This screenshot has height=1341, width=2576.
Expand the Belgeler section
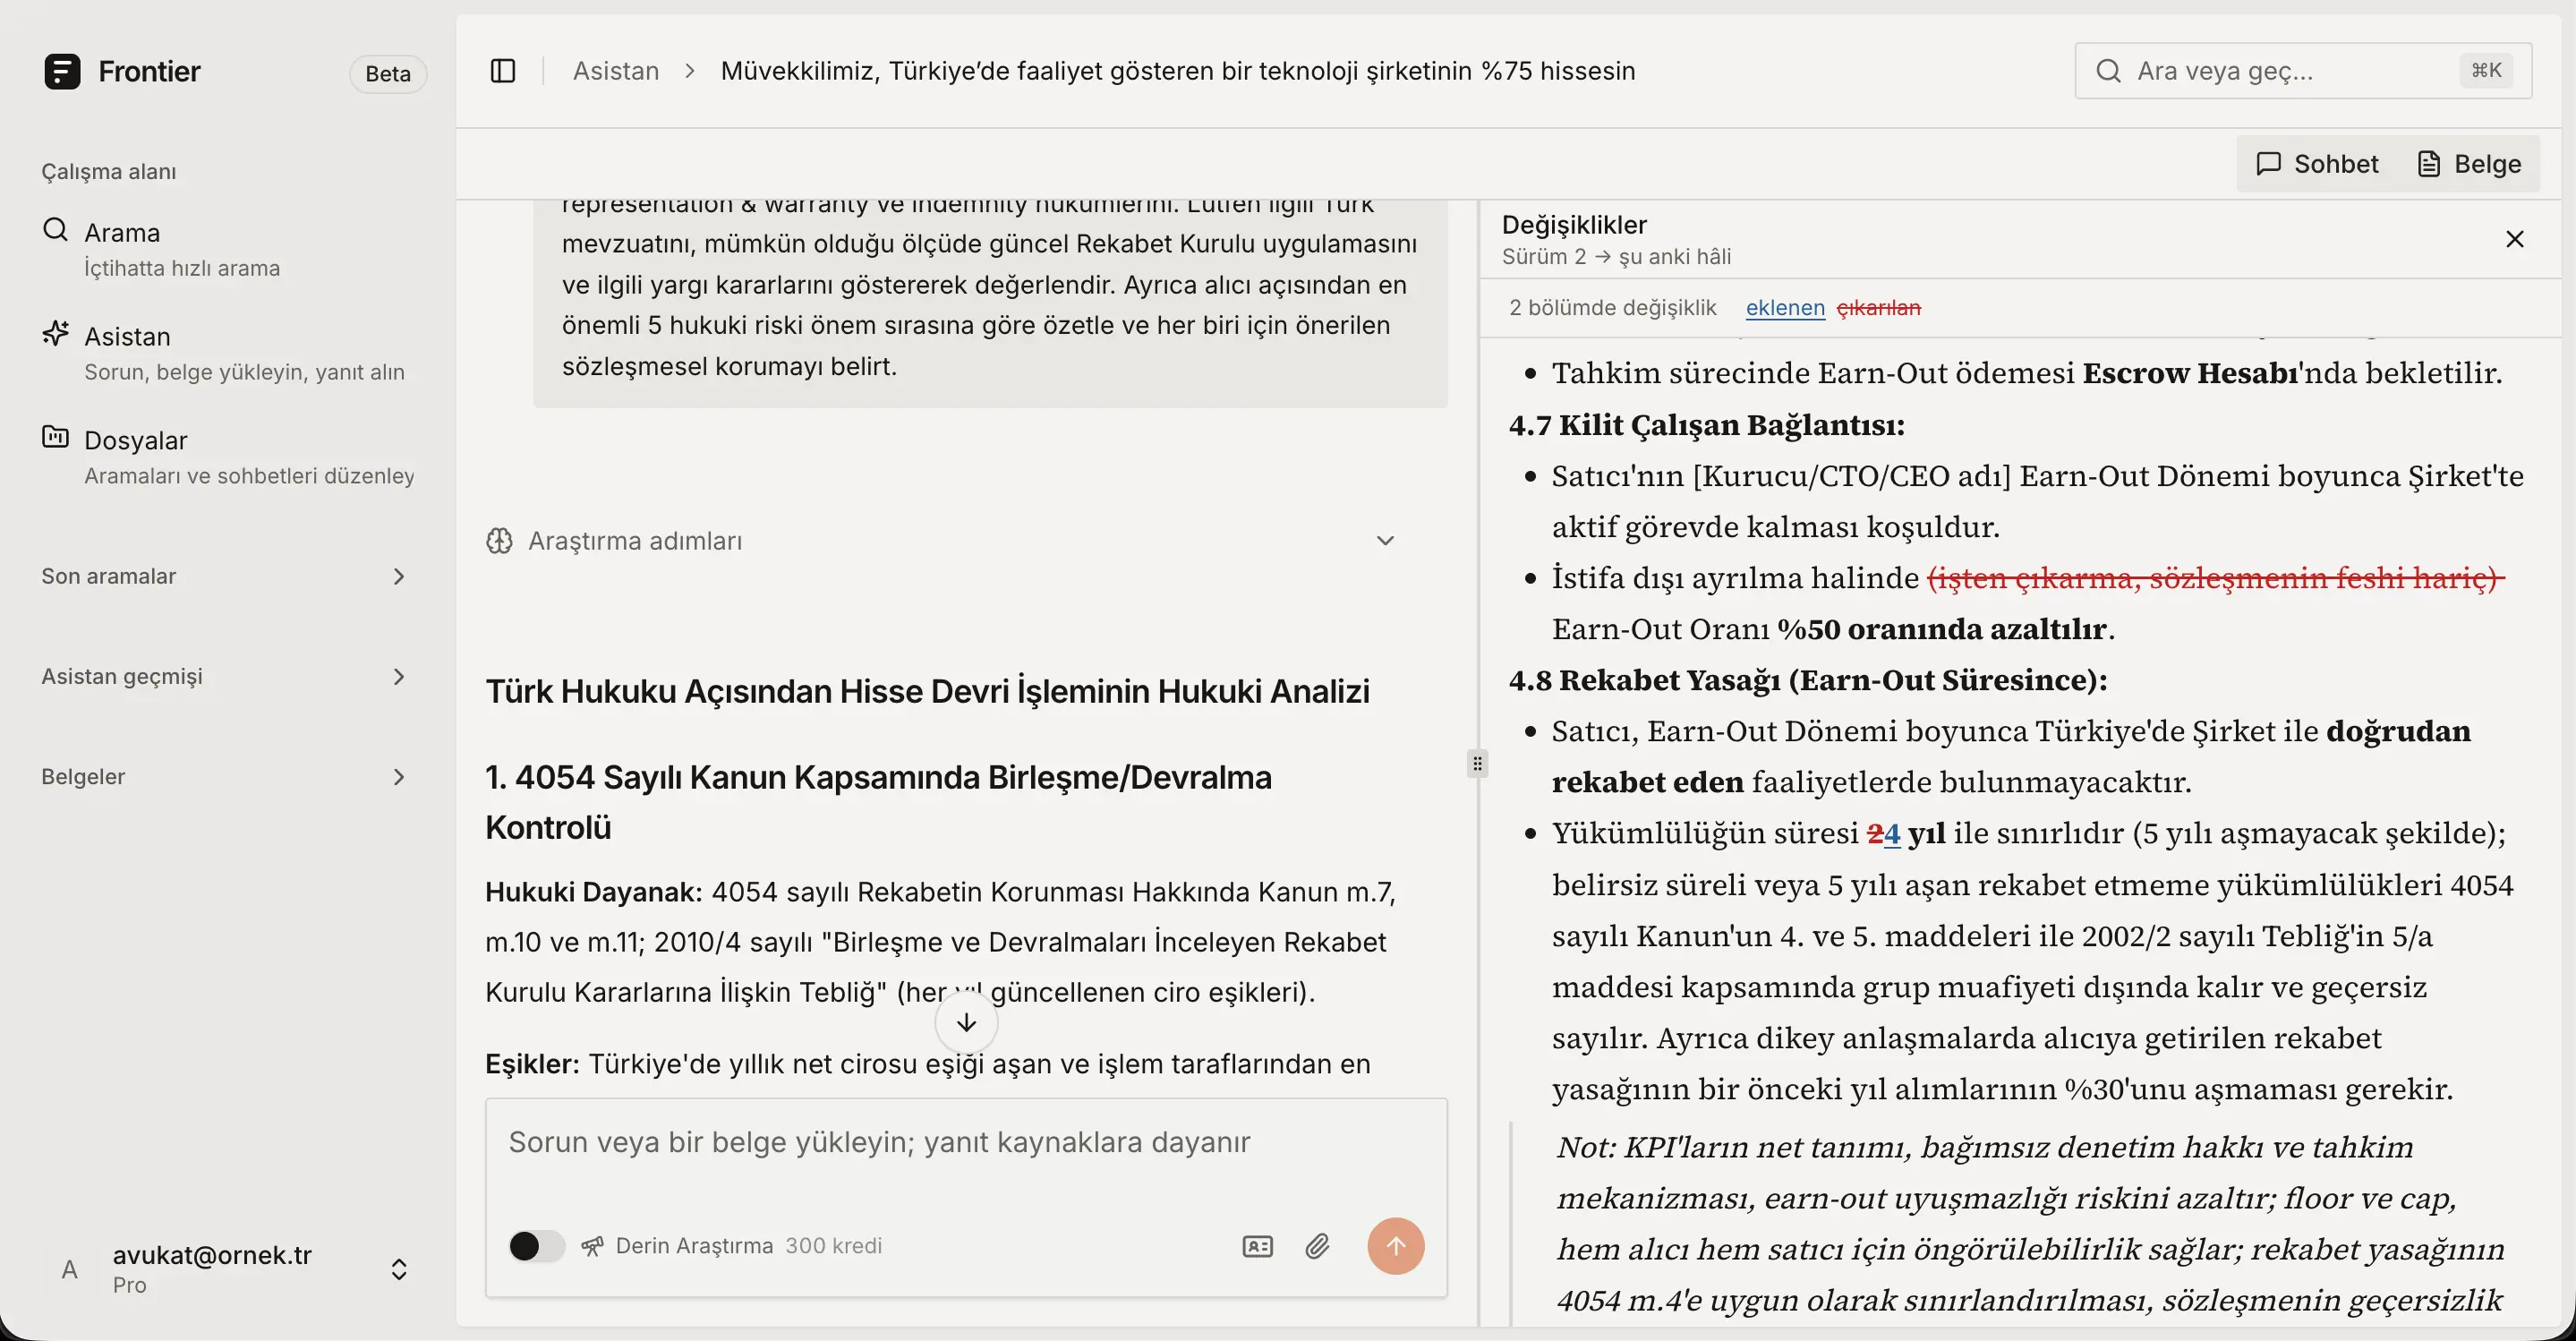click(226, 777)
